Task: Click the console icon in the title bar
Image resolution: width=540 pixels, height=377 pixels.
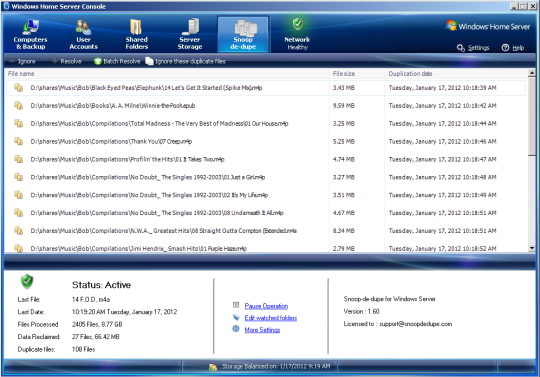Action: (6, 6)
